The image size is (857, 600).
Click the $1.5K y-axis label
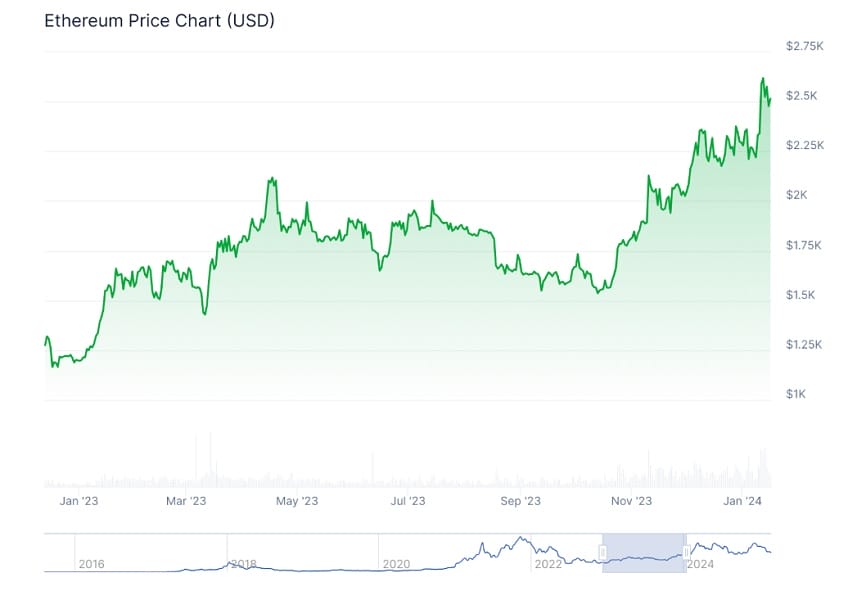[x=800, y=295]
